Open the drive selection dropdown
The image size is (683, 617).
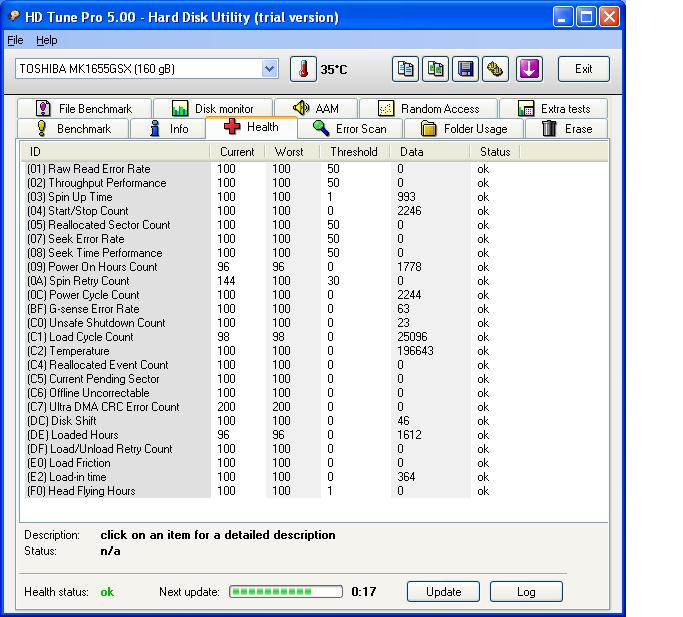[270, 69]
